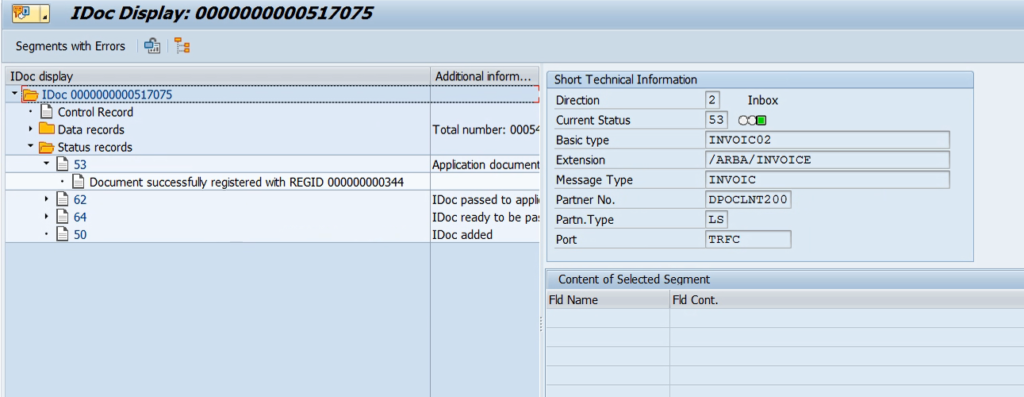Screen dimensions: 1024x397
Task: Click the Control Record document icon
Action: (x=46, y=112)
